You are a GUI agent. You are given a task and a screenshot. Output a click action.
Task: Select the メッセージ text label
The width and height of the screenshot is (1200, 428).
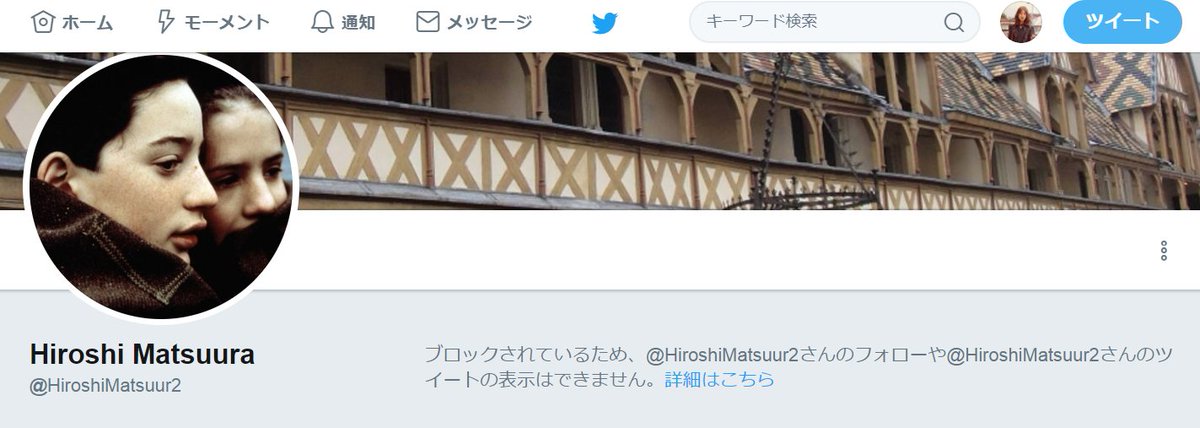[489, 22]
